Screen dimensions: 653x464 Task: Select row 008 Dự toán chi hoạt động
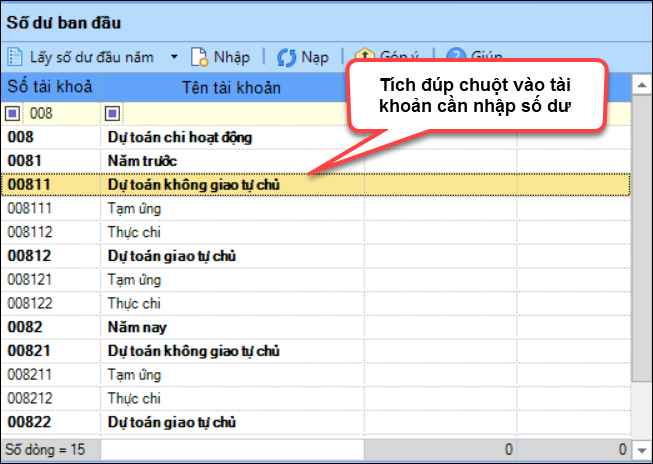pos(180,137)
